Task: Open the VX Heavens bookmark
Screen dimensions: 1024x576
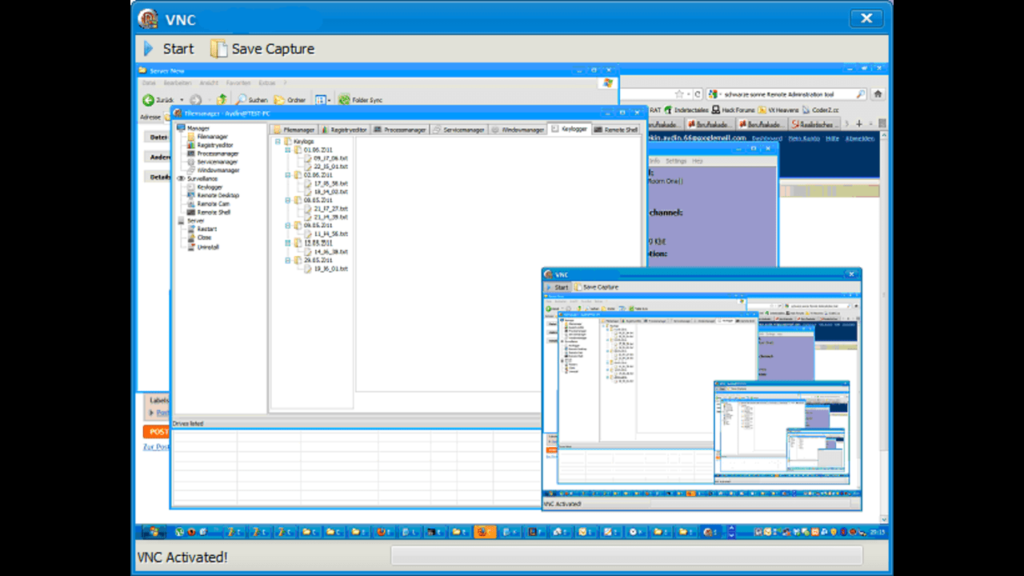Action: (778, 110)
